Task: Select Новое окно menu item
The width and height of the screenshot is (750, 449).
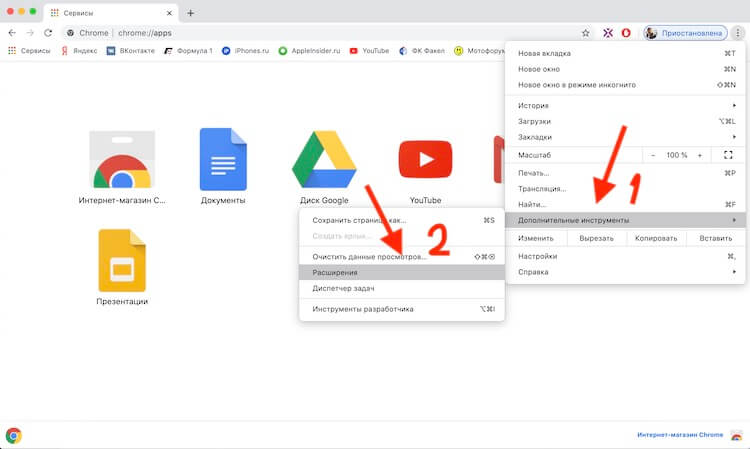Action: coord(625,69)
